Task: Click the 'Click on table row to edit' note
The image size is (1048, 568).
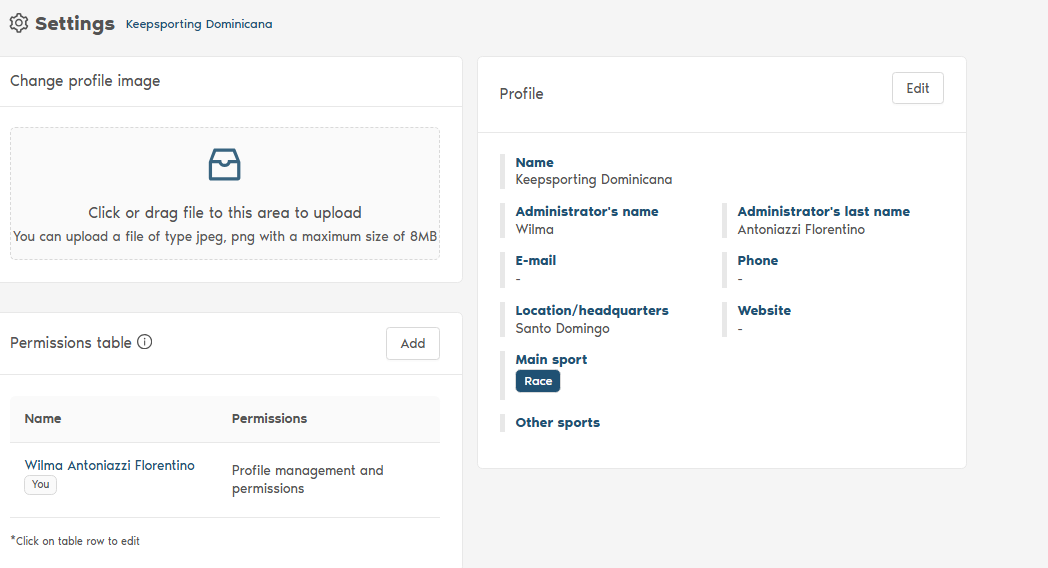Action: click(75, 541)
